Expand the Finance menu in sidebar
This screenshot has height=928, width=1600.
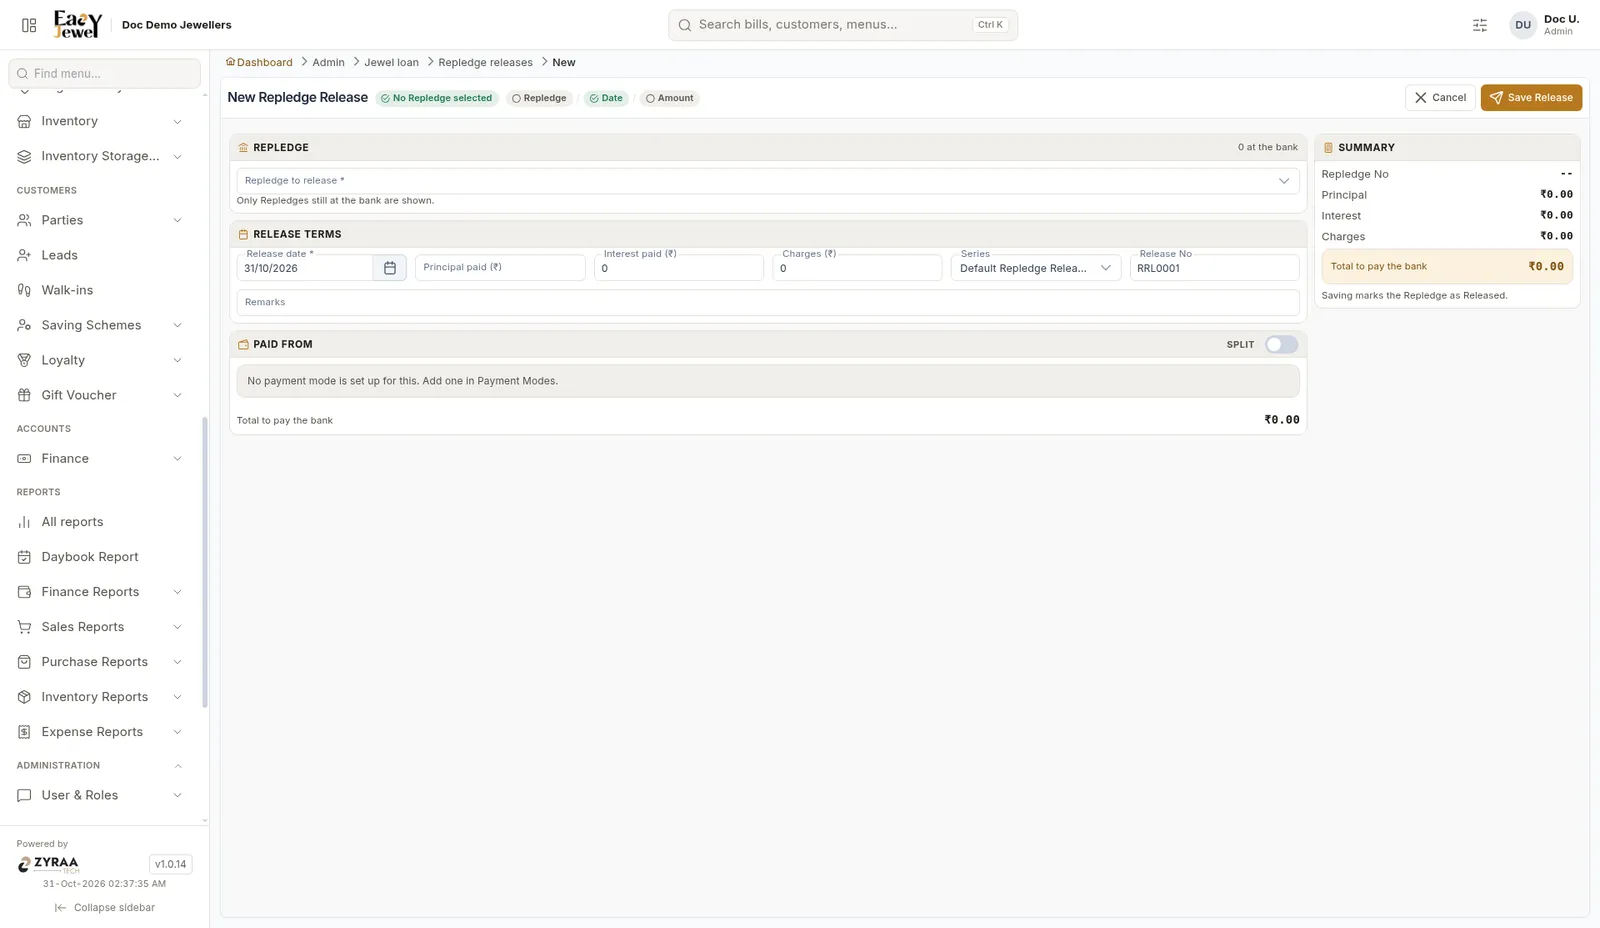click(x=100, y=458)
